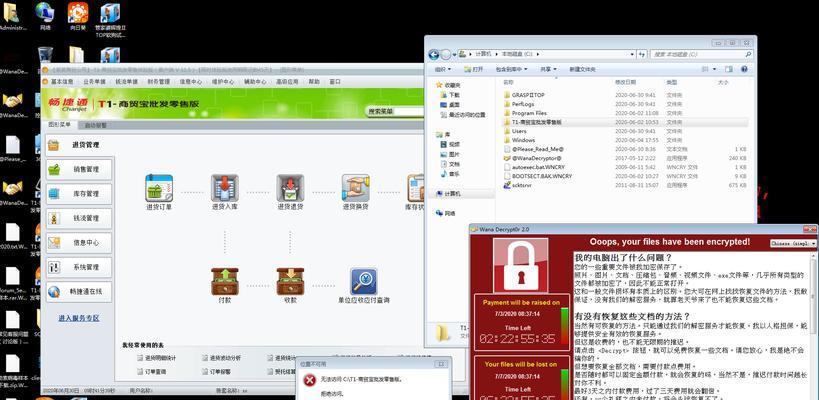Select the BOOTSECT.BAK.WNCRY file

coord(625,176)
